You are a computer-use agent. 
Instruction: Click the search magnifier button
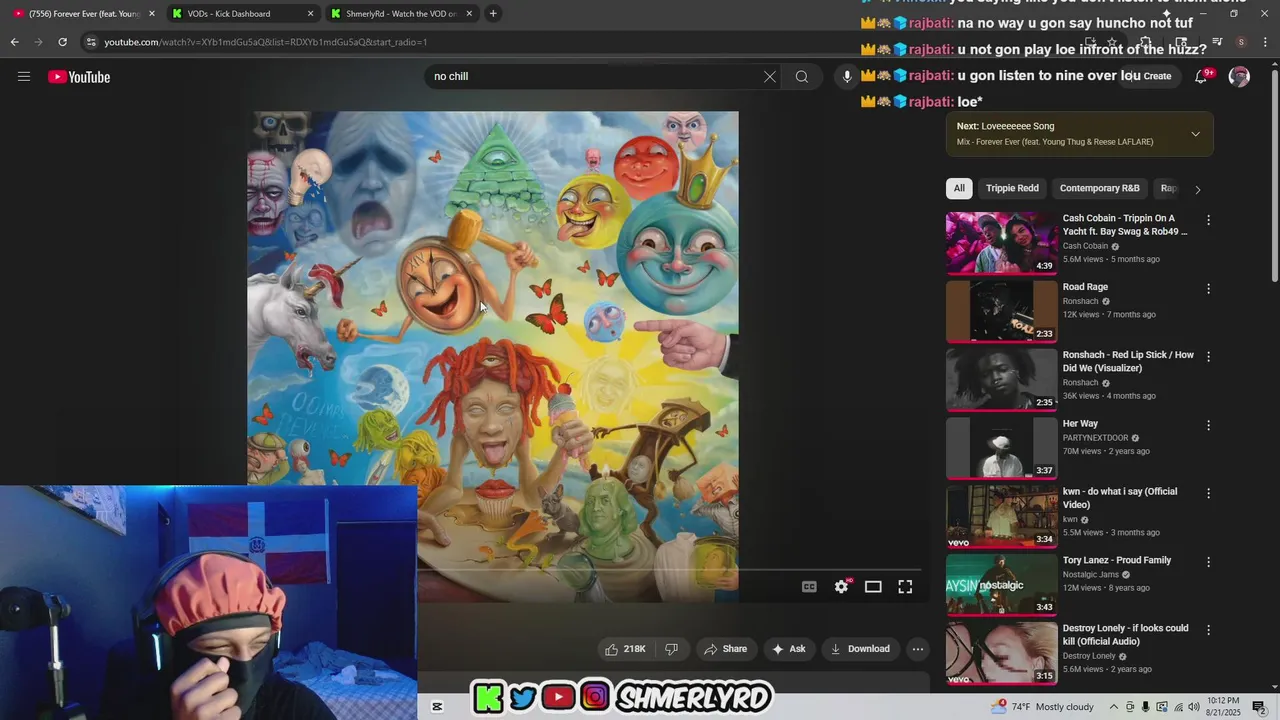click(x=802, y=77)
